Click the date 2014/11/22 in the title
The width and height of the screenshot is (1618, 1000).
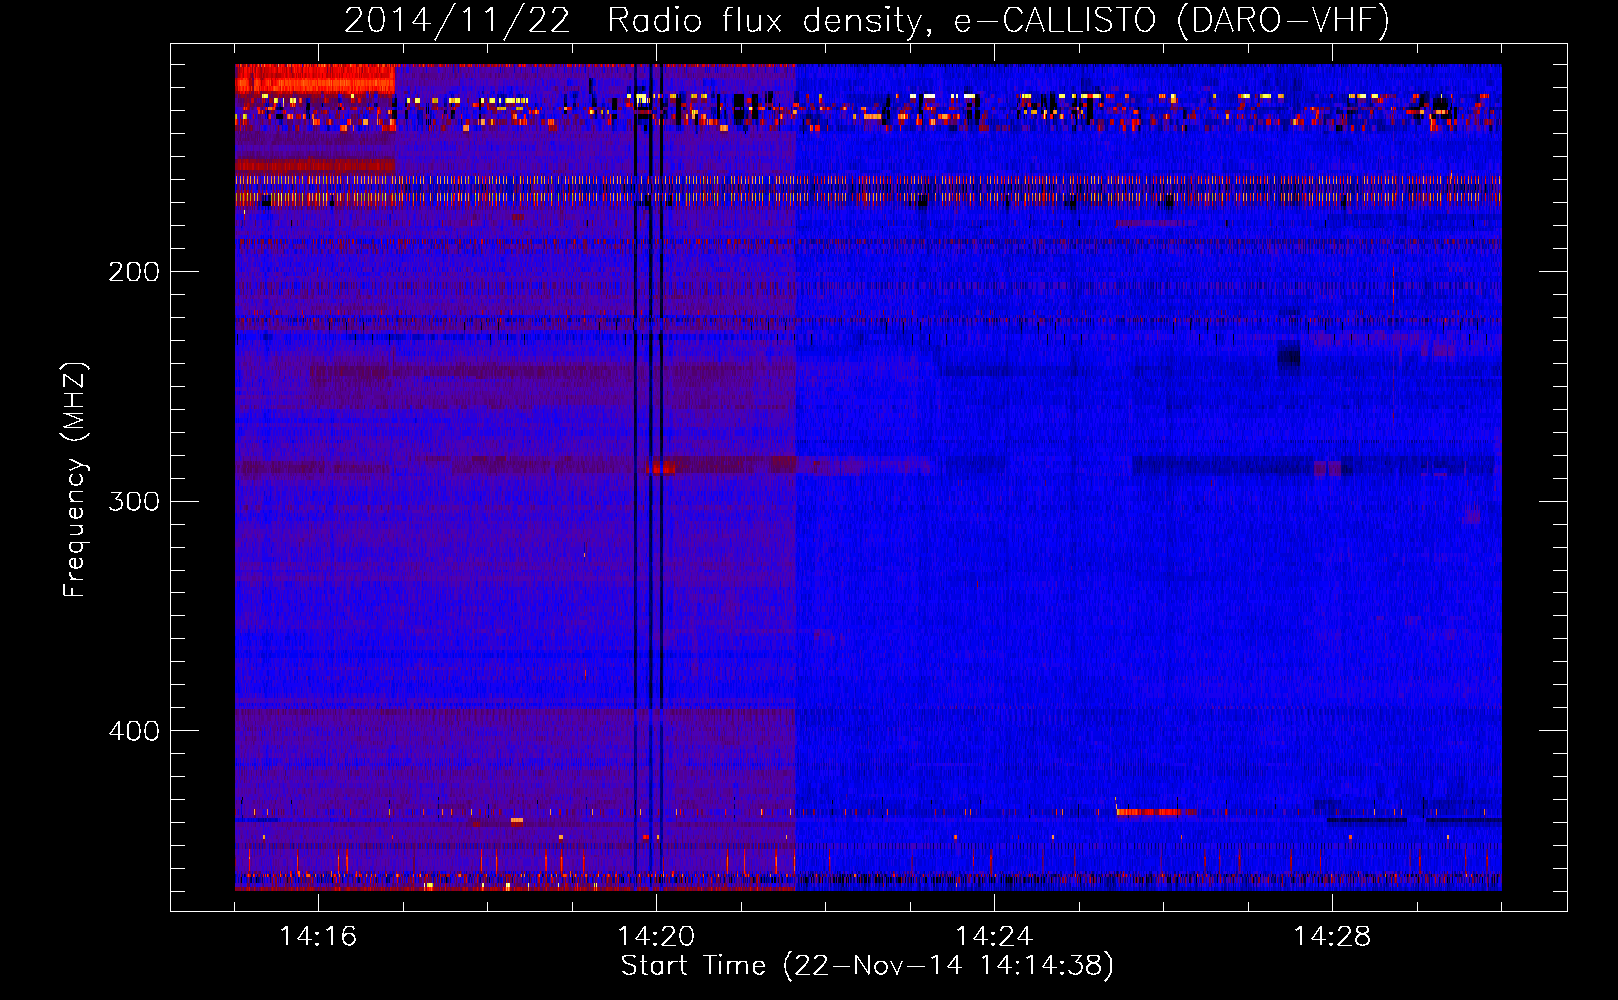click(x=457, y=20)
